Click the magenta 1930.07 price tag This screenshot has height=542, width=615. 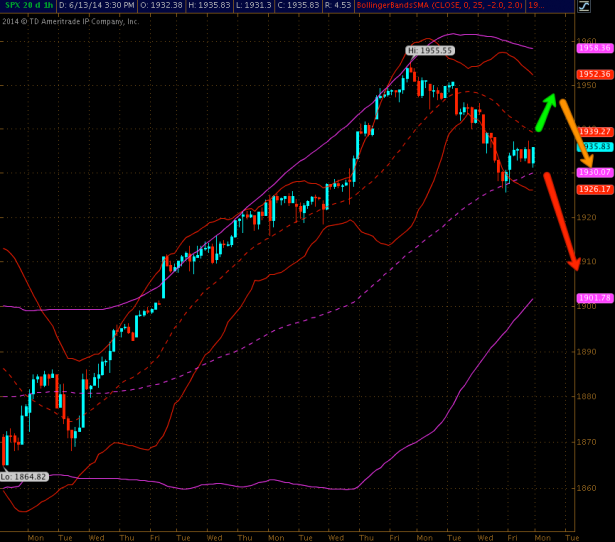point(594,172)
